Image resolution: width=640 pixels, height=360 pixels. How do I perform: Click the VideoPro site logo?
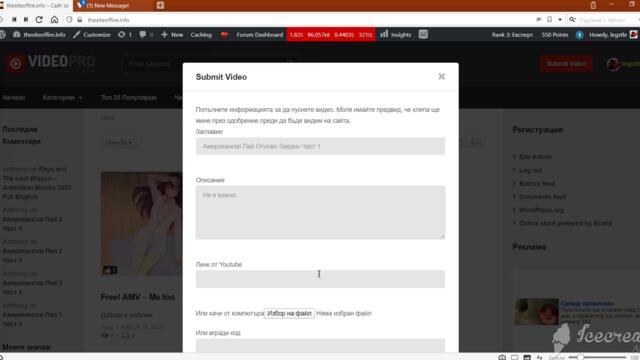click(x=52, y=62)
